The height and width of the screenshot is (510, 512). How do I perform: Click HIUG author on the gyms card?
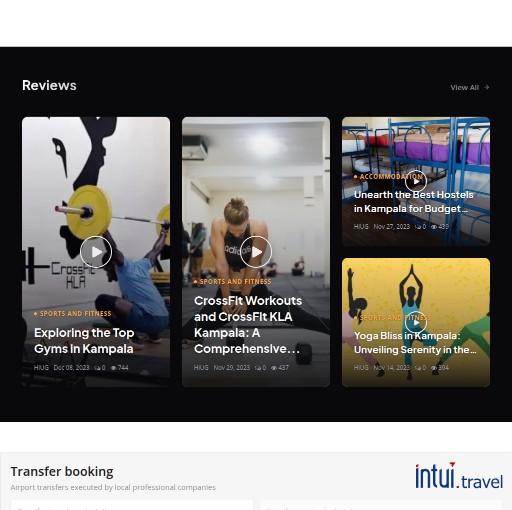[41, 368]
